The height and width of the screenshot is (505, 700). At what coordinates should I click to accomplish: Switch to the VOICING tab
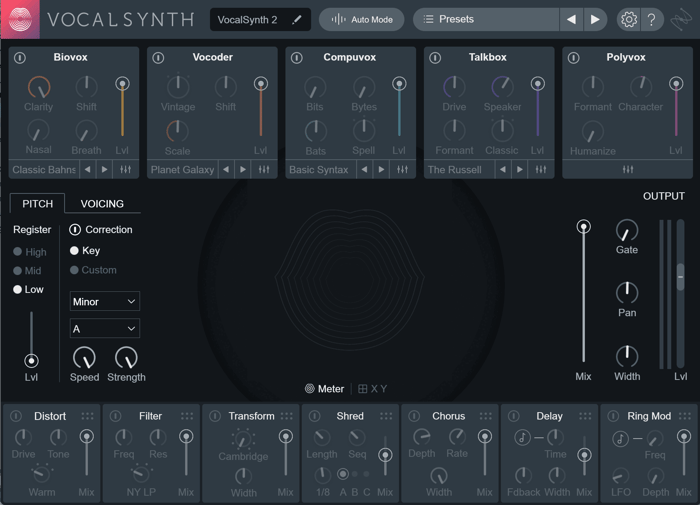pos(102,204)
